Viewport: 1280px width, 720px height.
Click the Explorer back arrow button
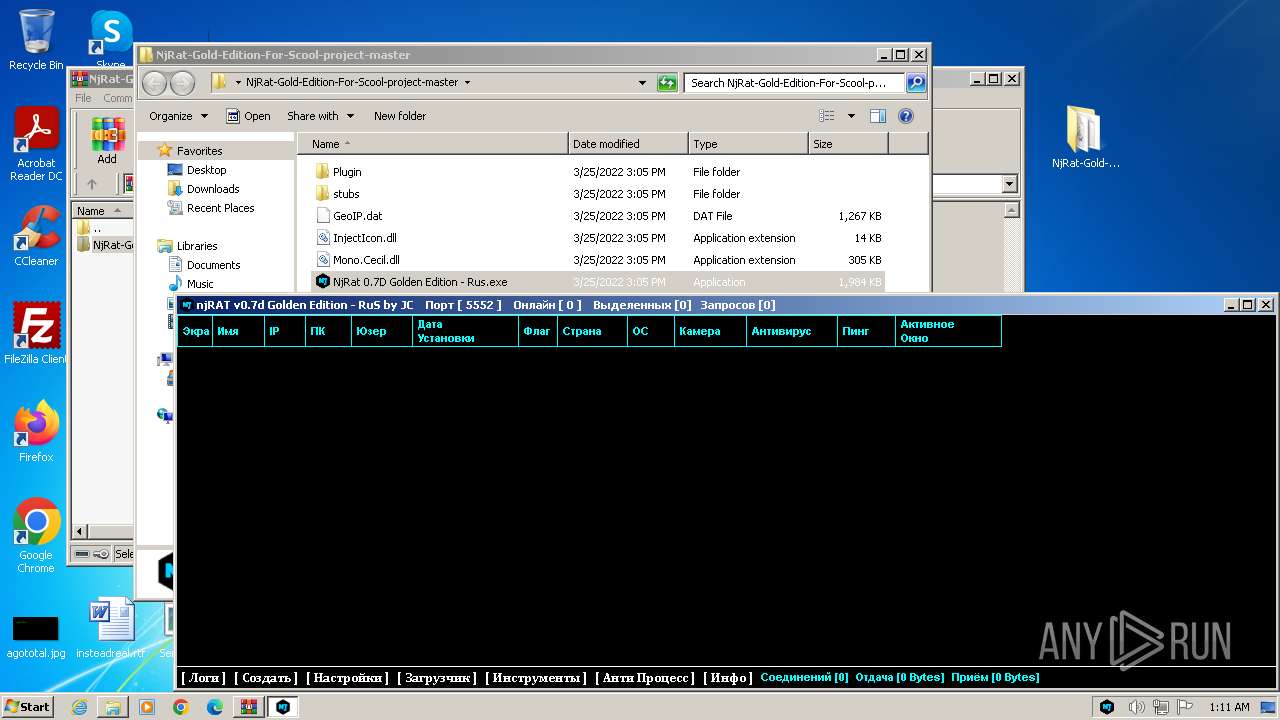tap(155, 83)
